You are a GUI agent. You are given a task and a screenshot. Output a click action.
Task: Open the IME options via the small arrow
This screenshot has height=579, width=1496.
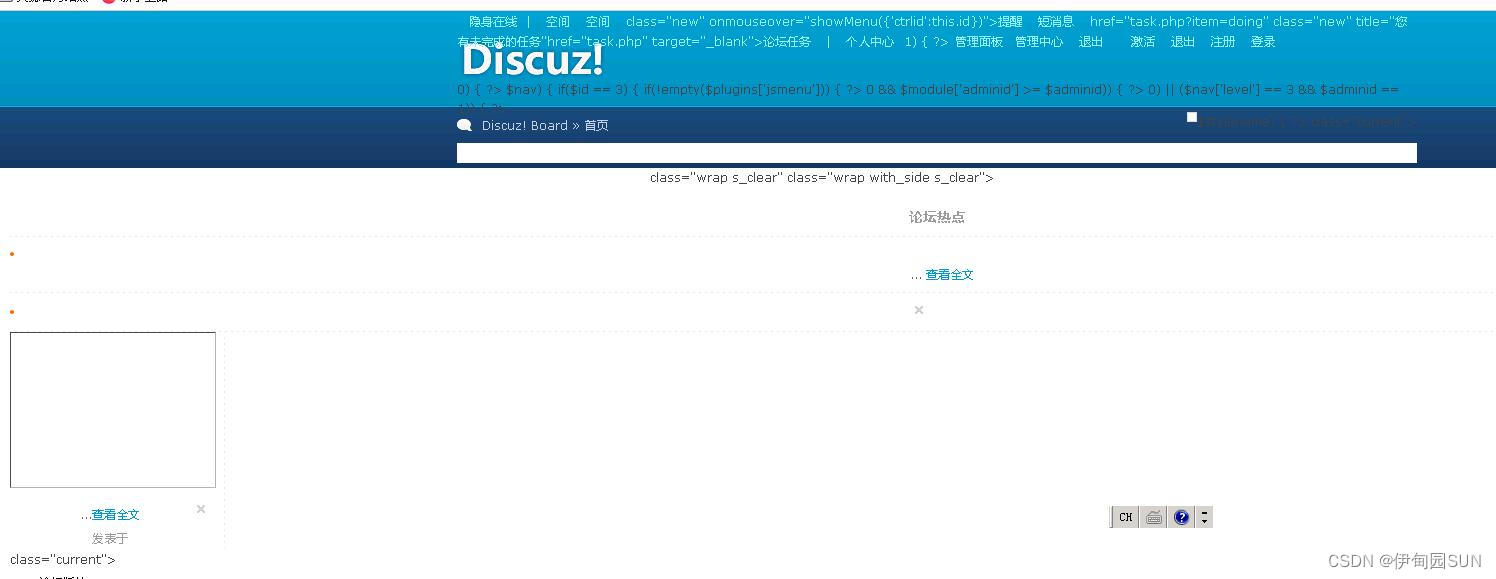(1204, 517)
